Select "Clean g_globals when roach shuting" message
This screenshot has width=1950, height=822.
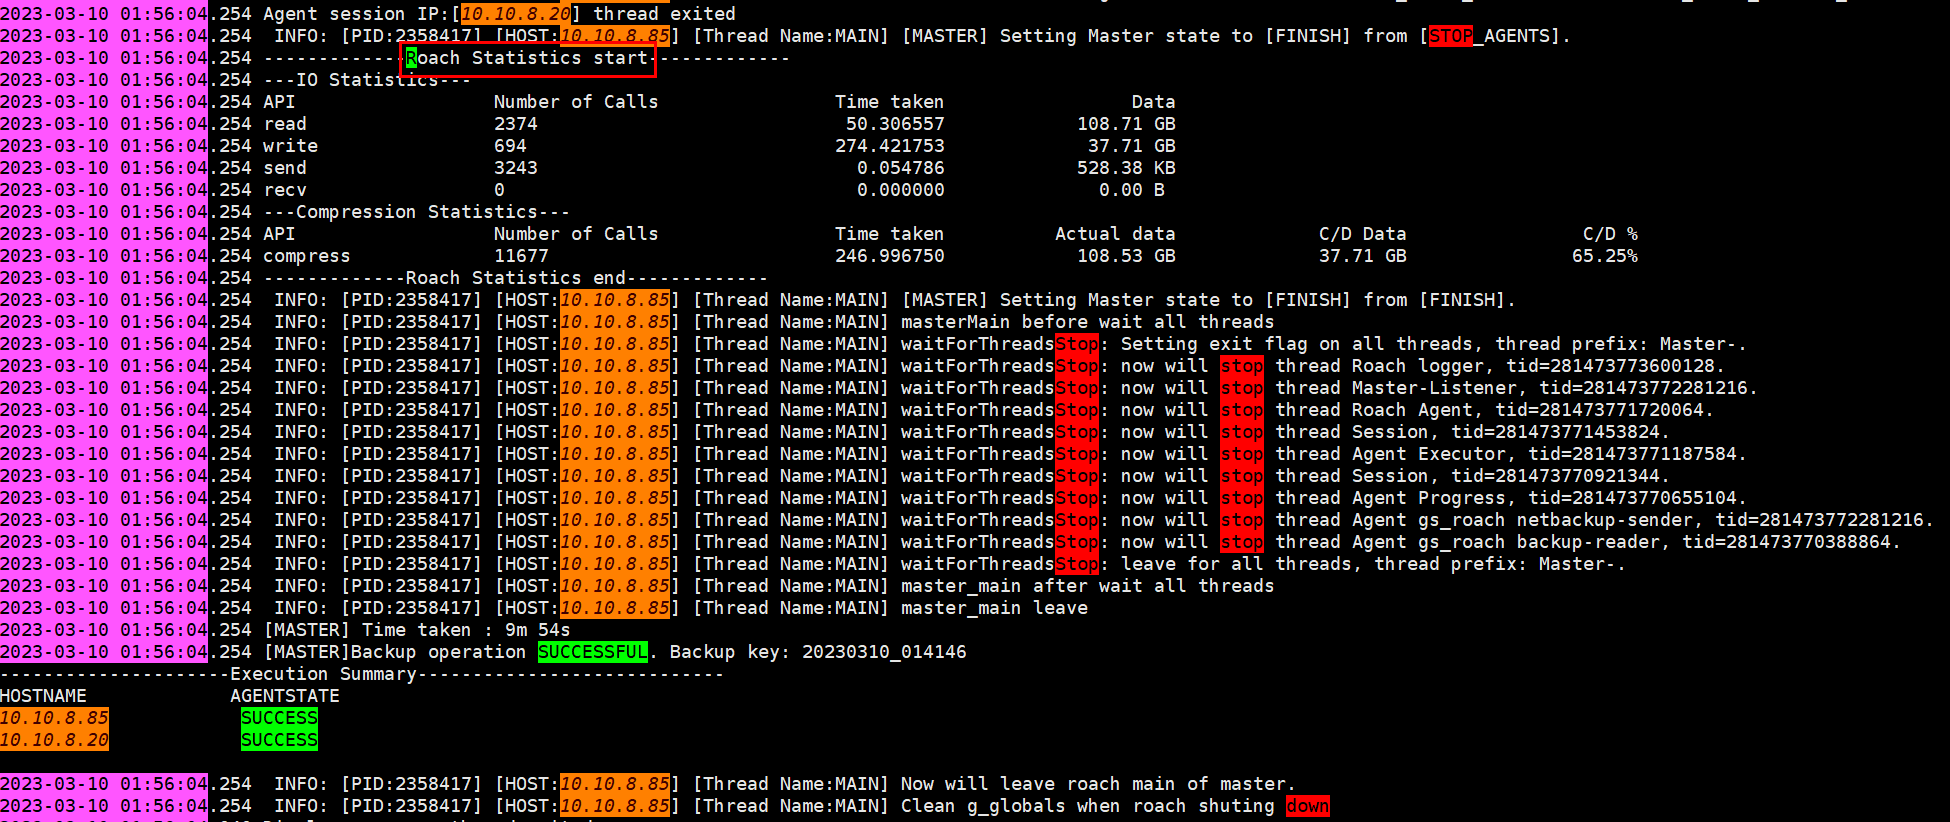coord(1088,806)
